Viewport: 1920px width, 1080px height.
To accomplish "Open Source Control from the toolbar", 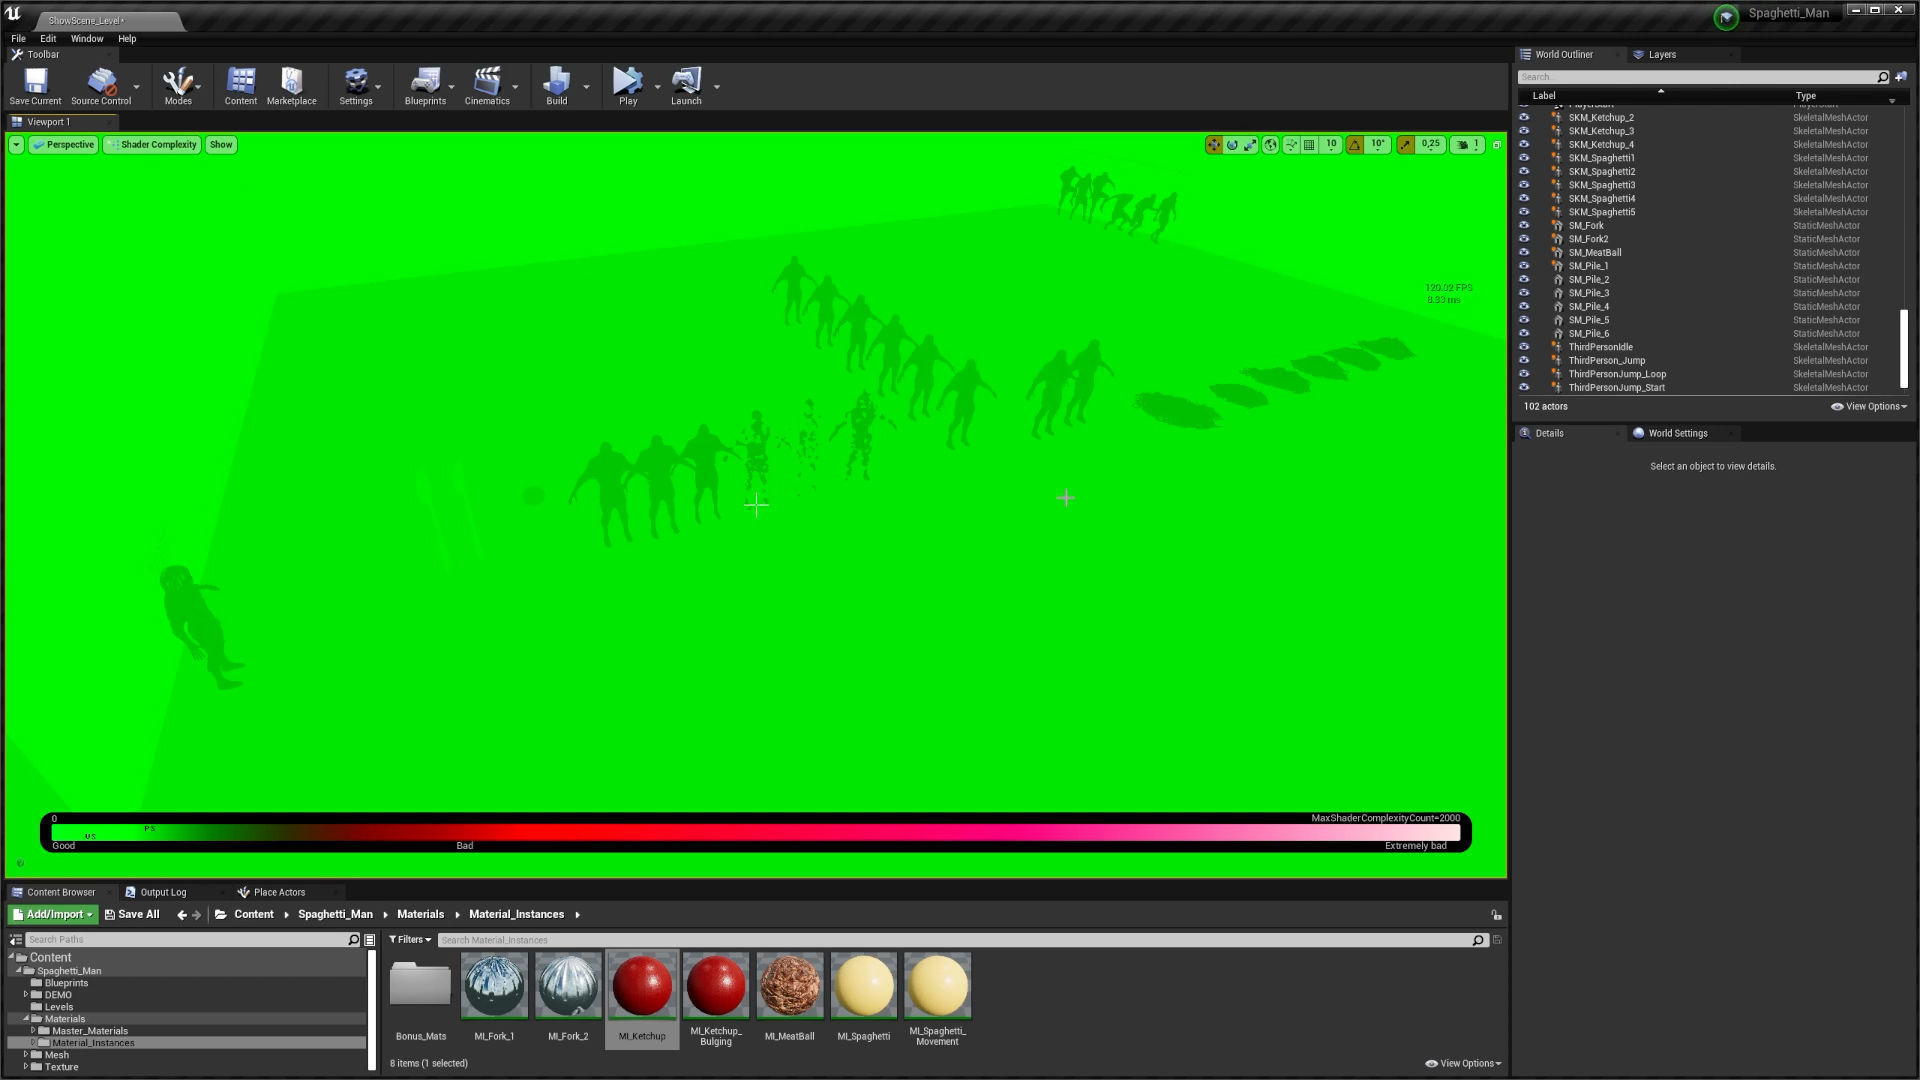I will pyautogui.click(x=101, y=85).
